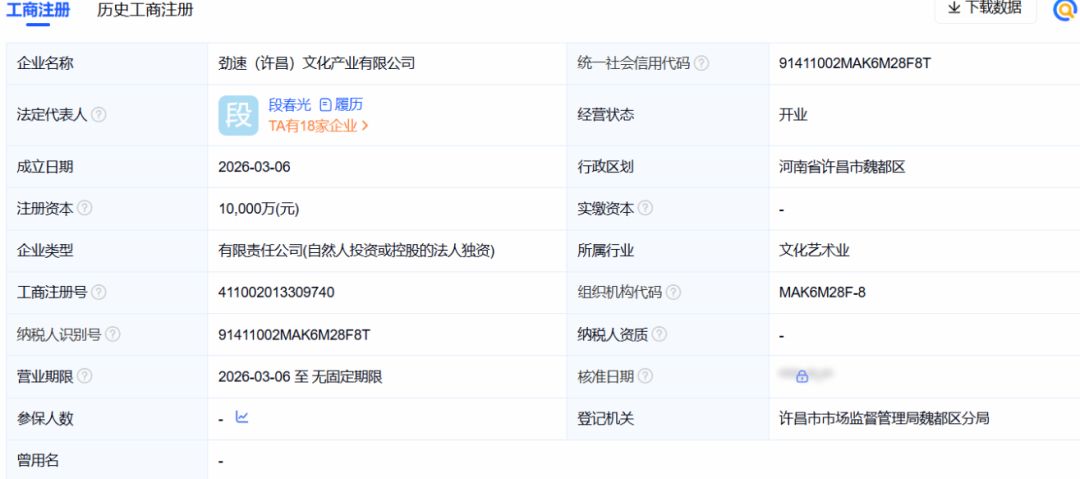
Task: Select credit code 91411002MAK6M28F8T beside 统一社会信用代码
Action: [855, 63]
